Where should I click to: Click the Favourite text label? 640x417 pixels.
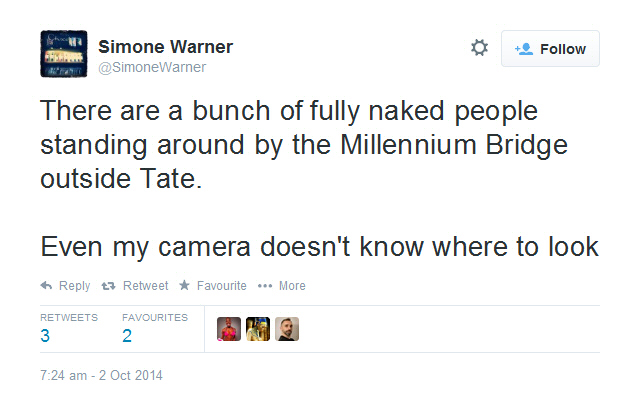pos(221,286)
